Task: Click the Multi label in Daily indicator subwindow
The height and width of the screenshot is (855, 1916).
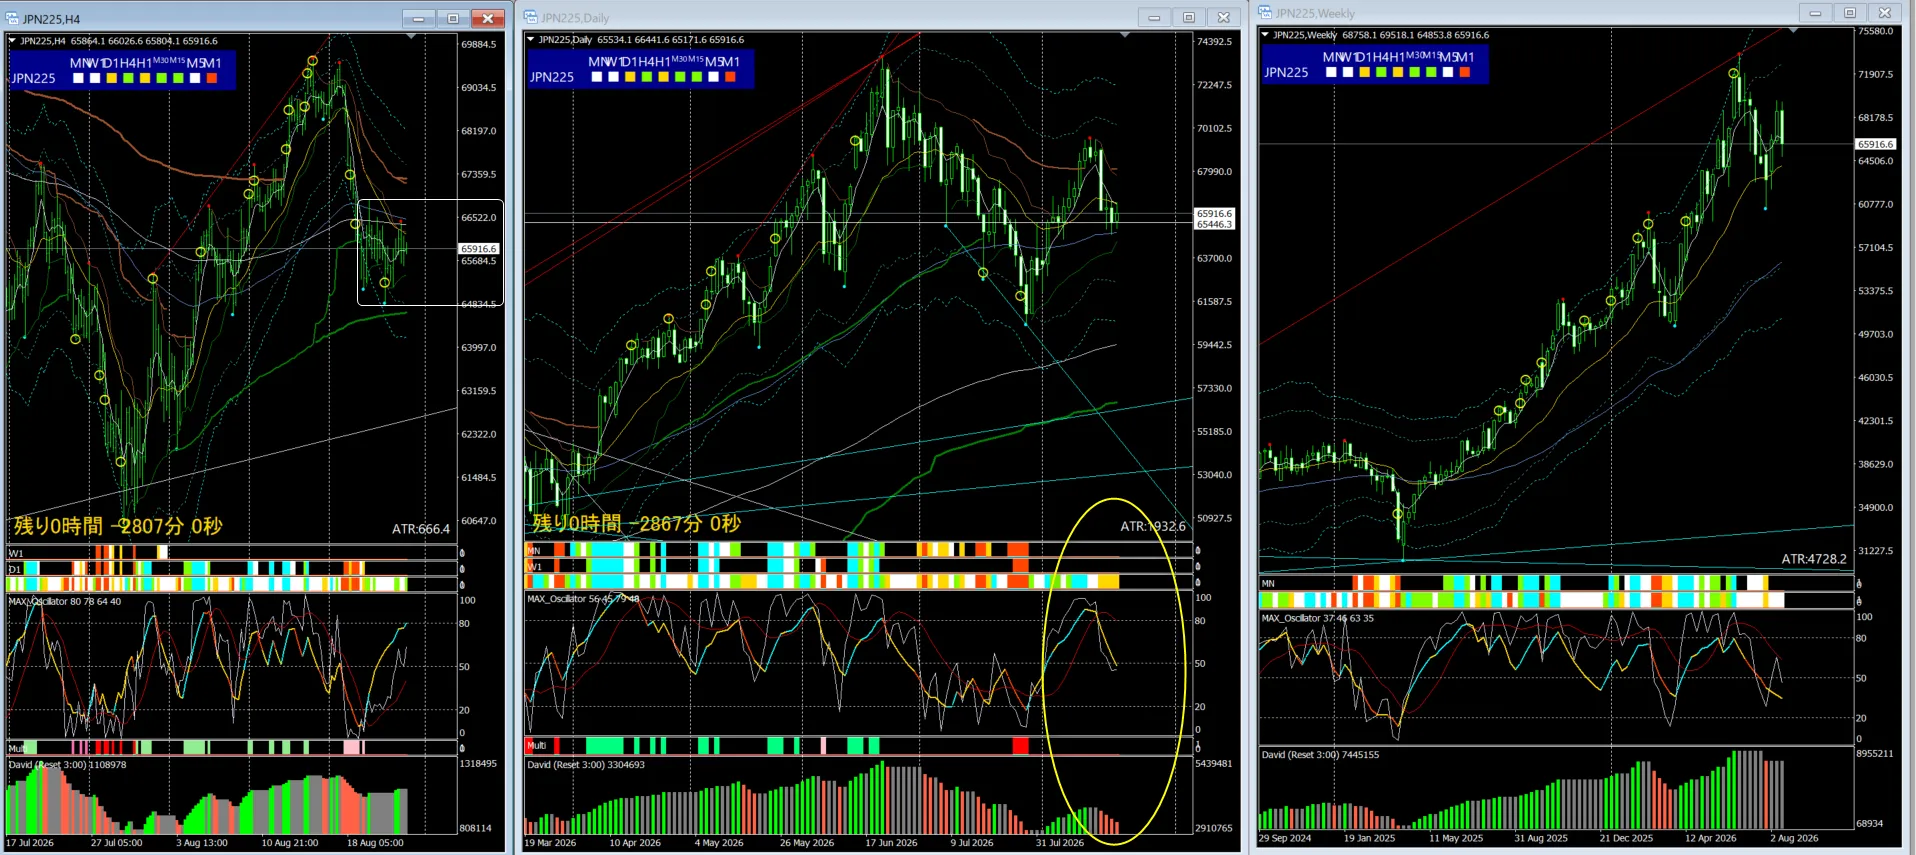Action: (x=536, y=746)
